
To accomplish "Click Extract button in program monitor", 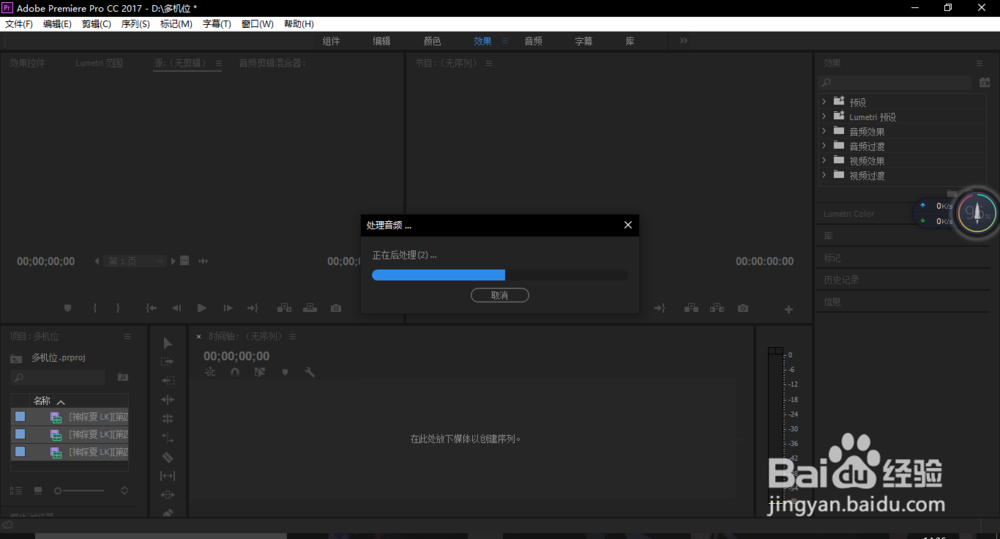I will point(717,308).
